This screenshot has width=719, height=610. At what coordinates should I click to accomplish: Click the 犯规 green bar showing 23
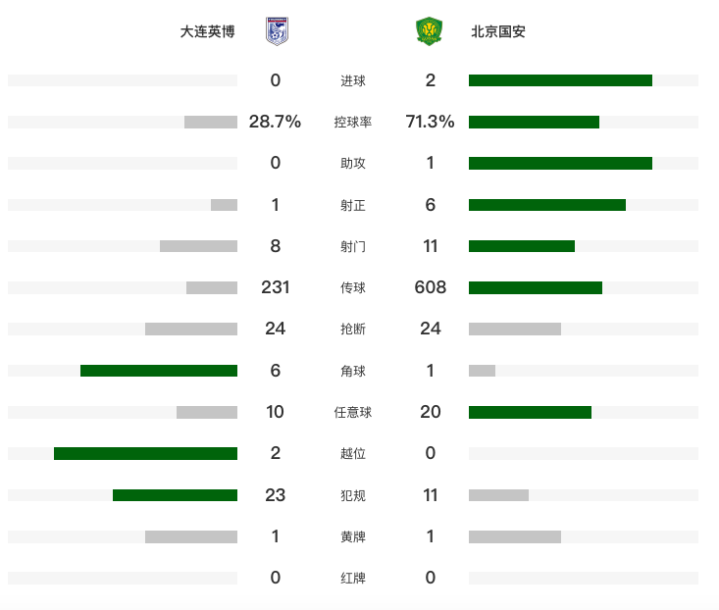[175, 495]
